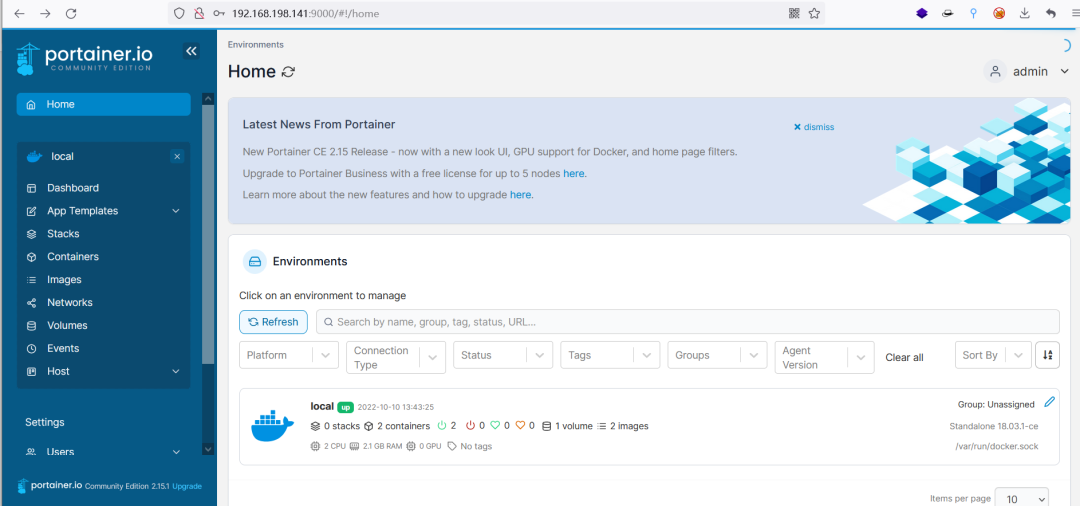Toggle the sort order icon button
Viewport: 1080px width, 506px height.
click(1047, 355)
